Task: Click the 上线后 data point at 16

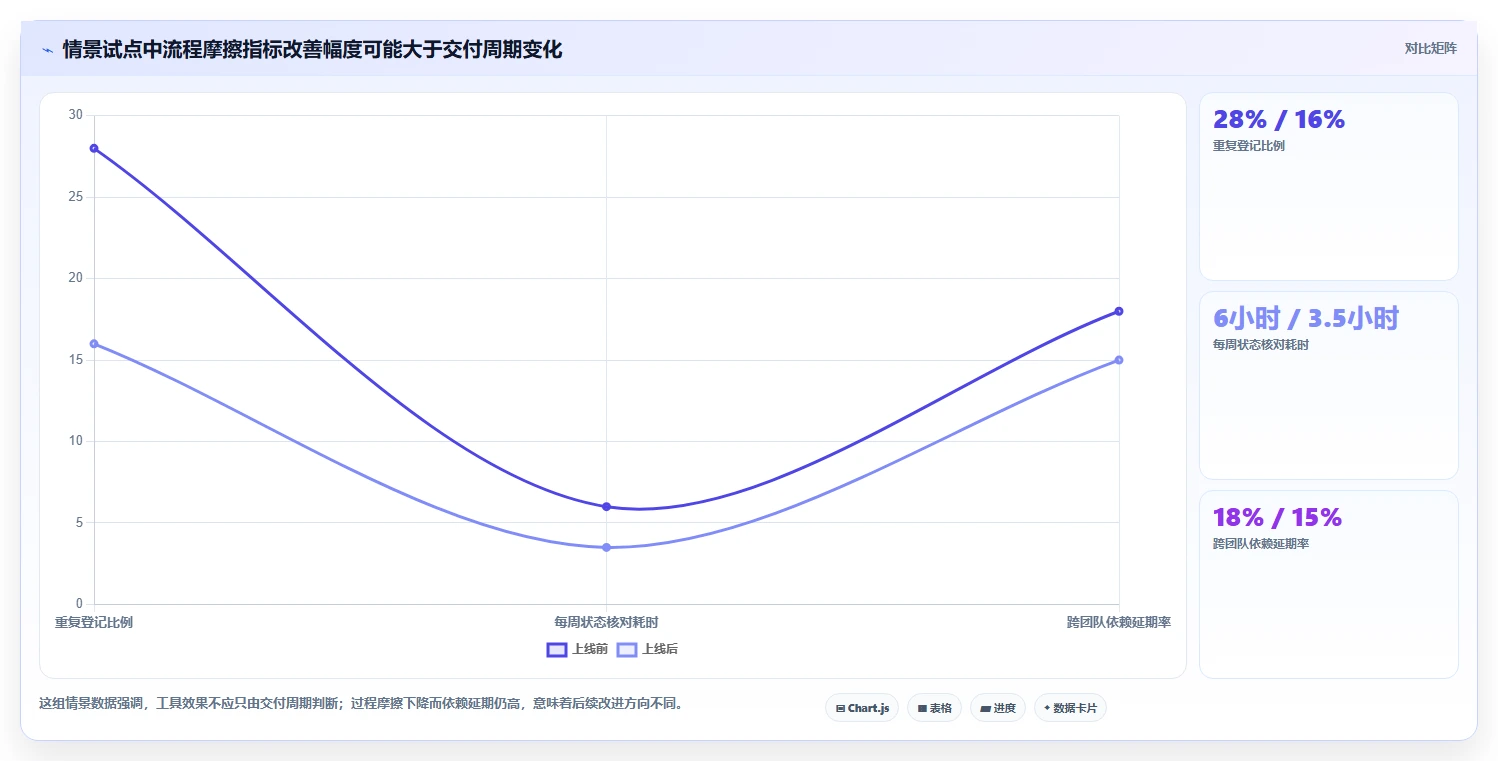Action: click(x=94, y=344)
